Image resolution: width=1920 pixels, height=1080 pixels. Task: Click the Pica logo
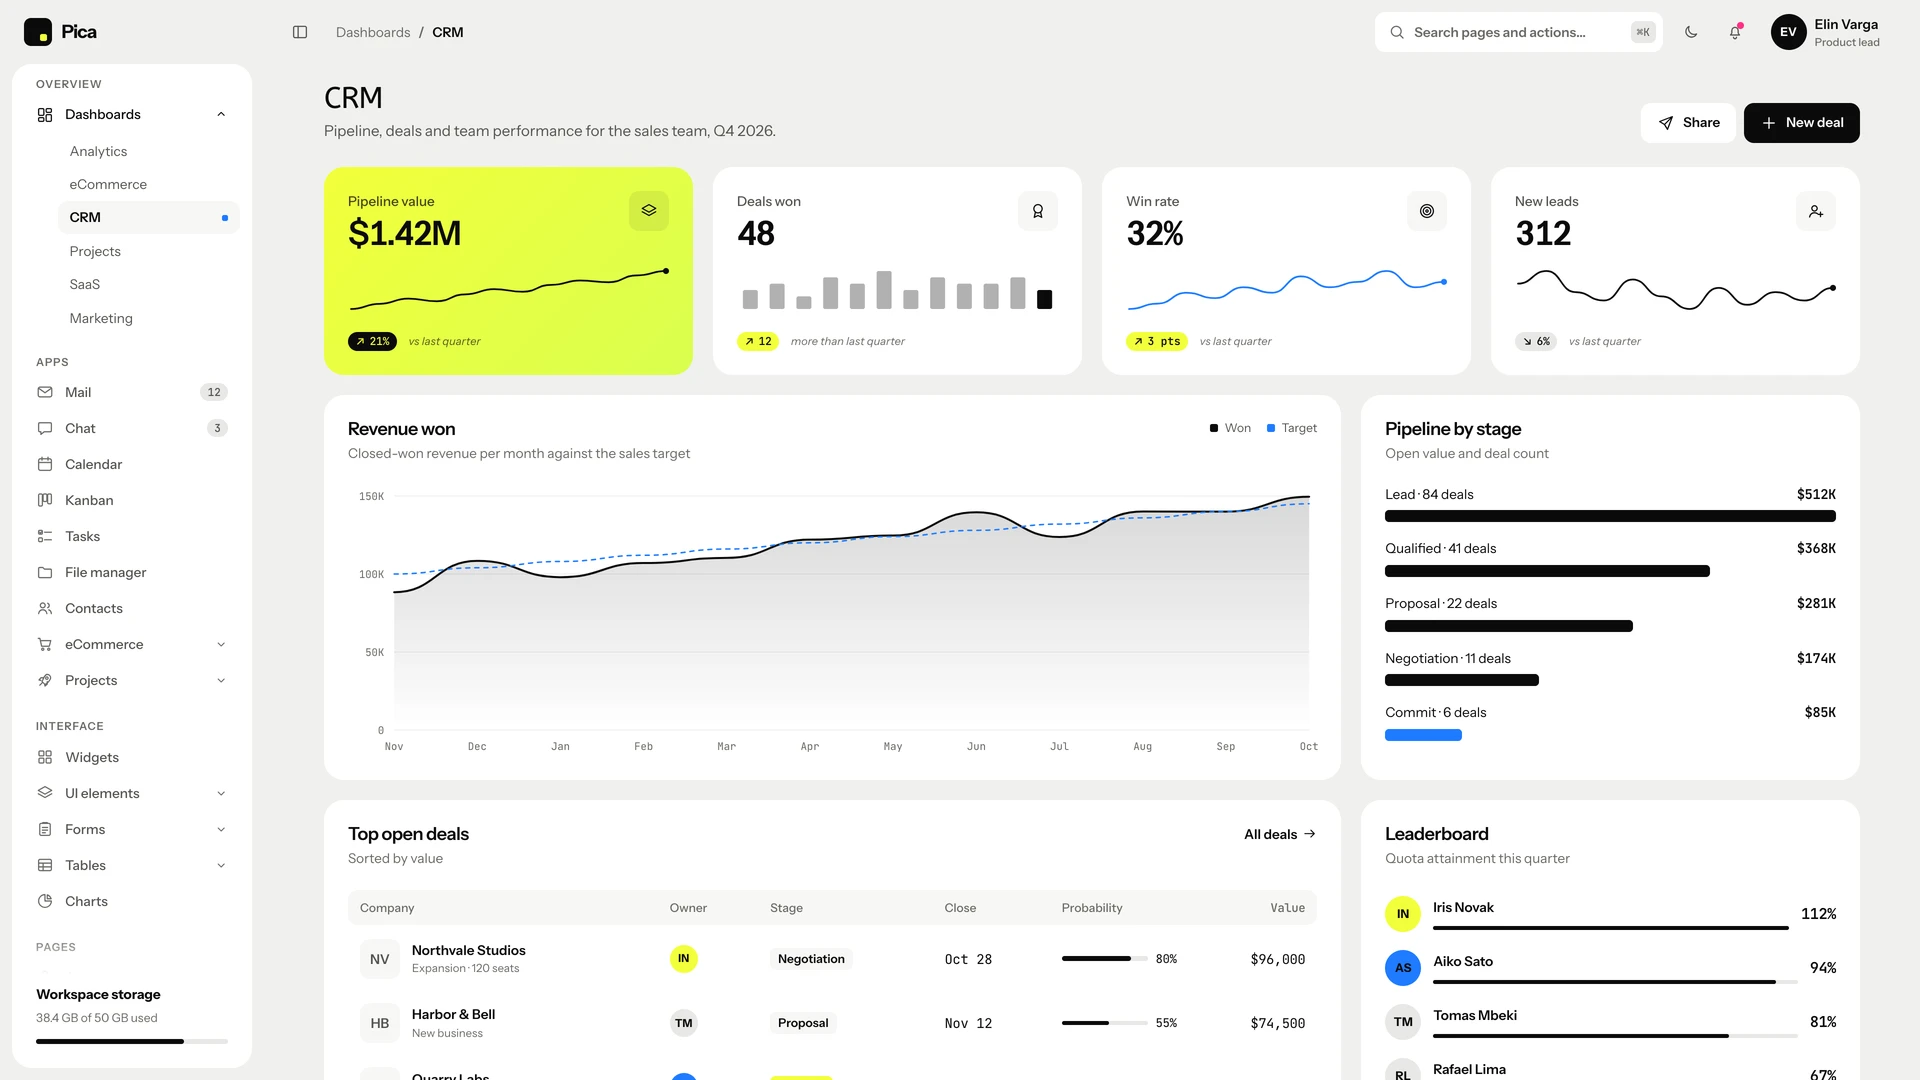[x=60, y=32]
